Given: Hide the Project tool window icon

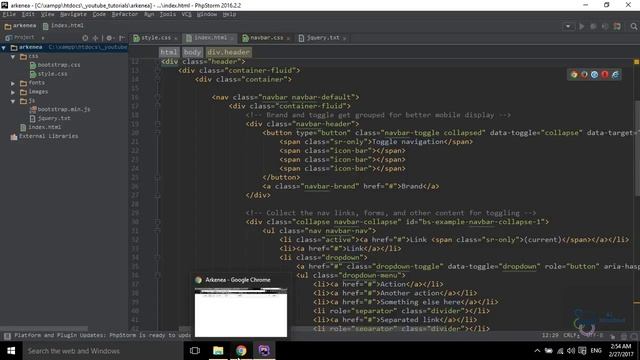Looking at the screenshot, I should click(x=122, y=38).
